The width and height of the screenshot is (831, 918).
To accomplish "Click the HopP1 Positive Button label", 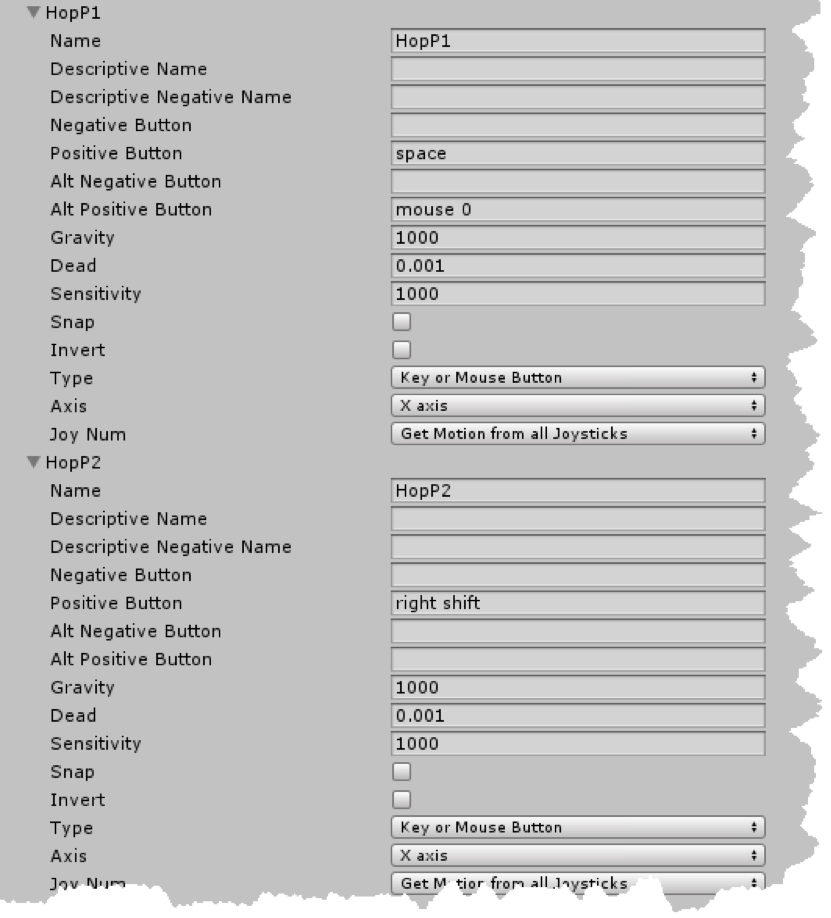I will click(116, 153).
